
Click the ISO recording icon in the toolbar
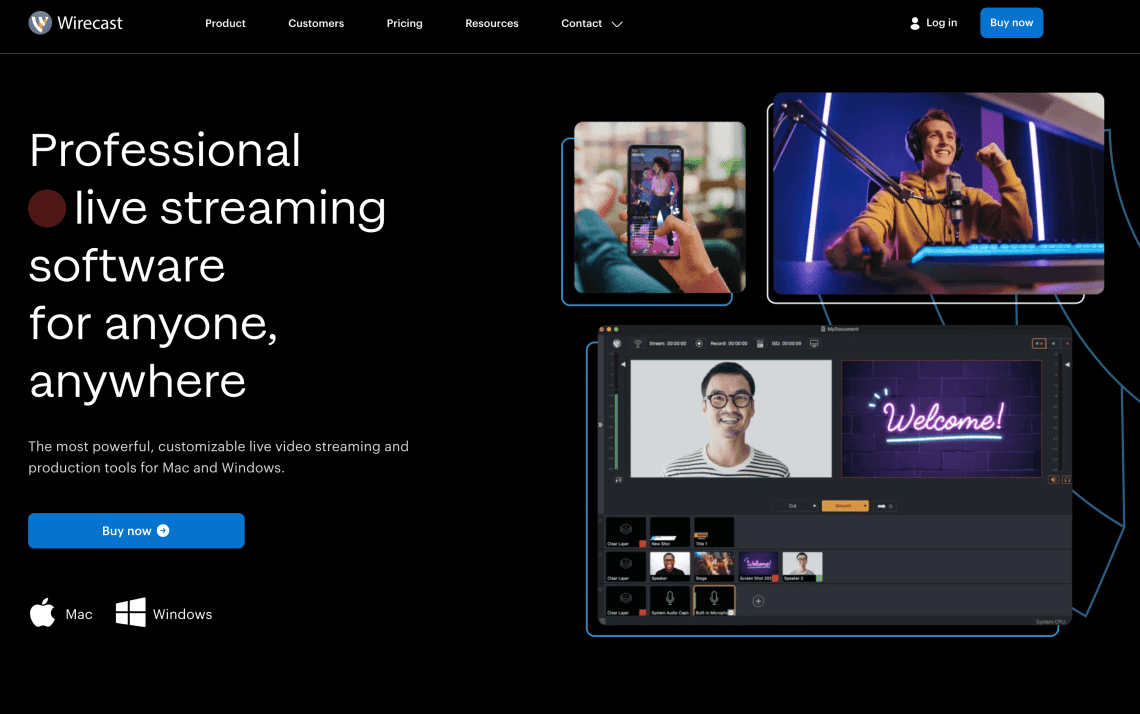pos(760,343)
